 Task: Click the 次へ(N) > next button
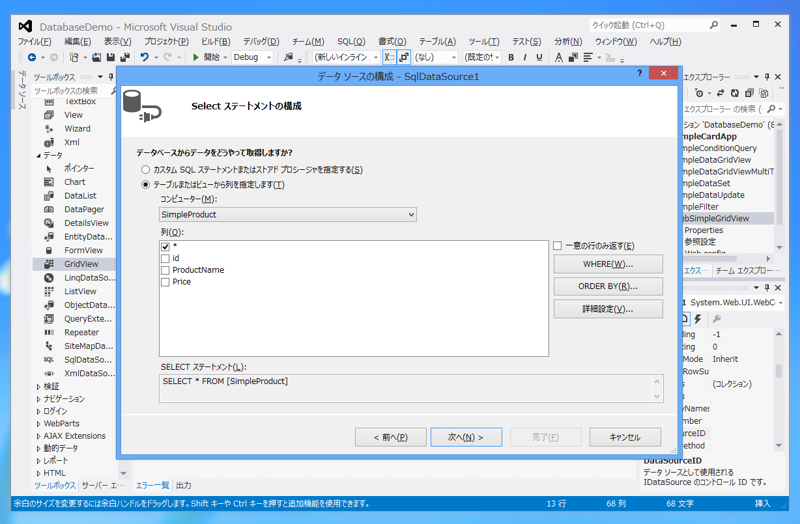point(466,437)
